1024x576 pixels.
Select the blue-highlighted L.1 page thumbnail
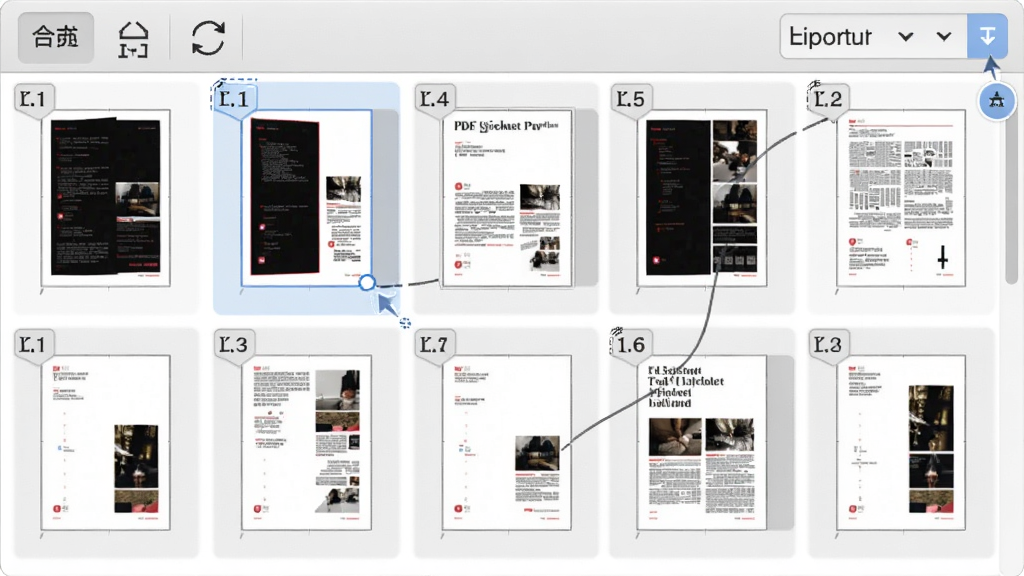tap(307, 198)
